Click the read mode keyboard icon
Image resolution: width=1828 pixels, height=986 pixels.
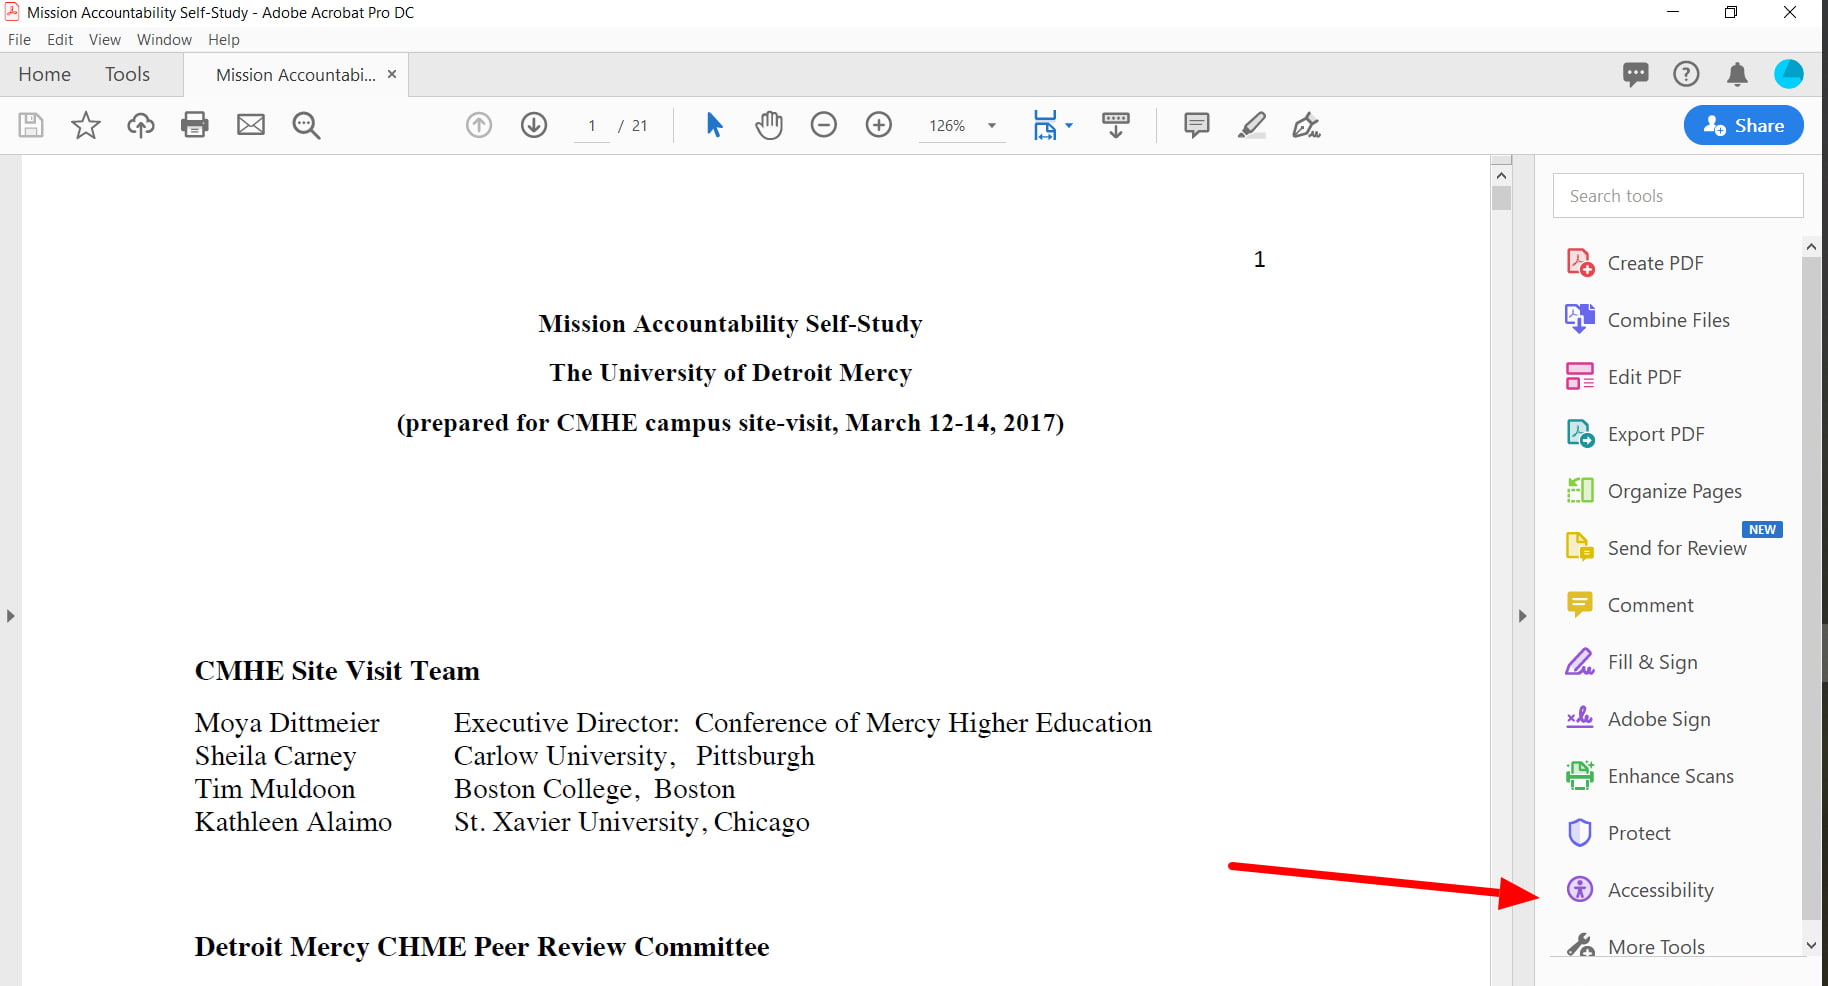[x=1116, y=125]
